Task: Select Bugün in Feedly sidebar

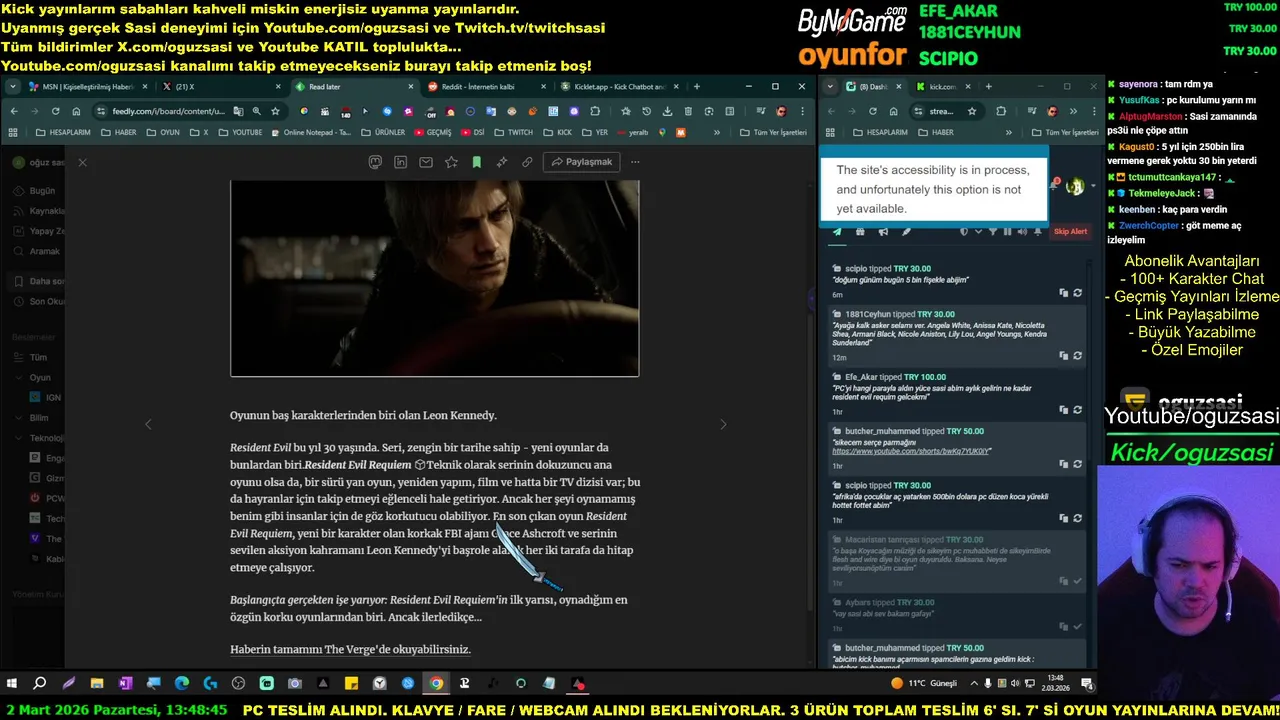Action: (x=36, y=191)
